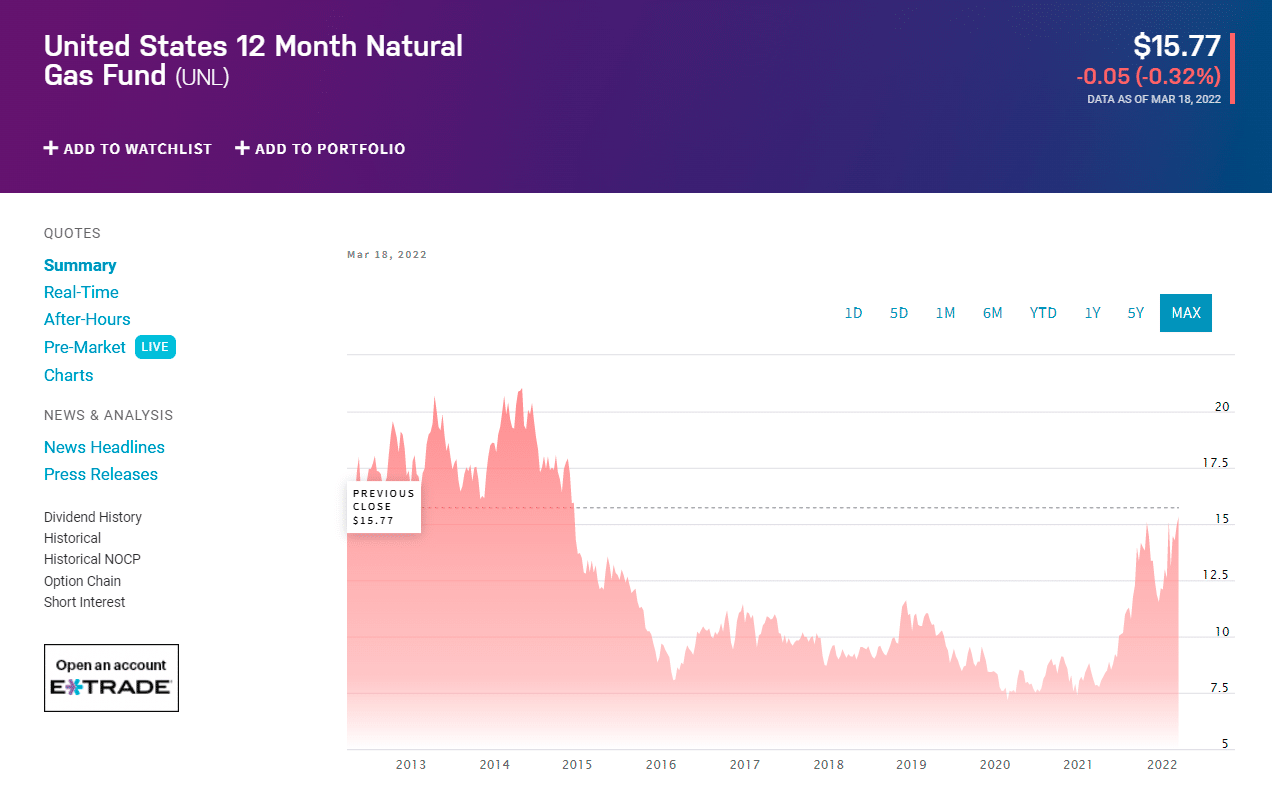Viewport: 1272px width, 812px height.
Task: Add UNL to portfolio
Action: point(320,148)
